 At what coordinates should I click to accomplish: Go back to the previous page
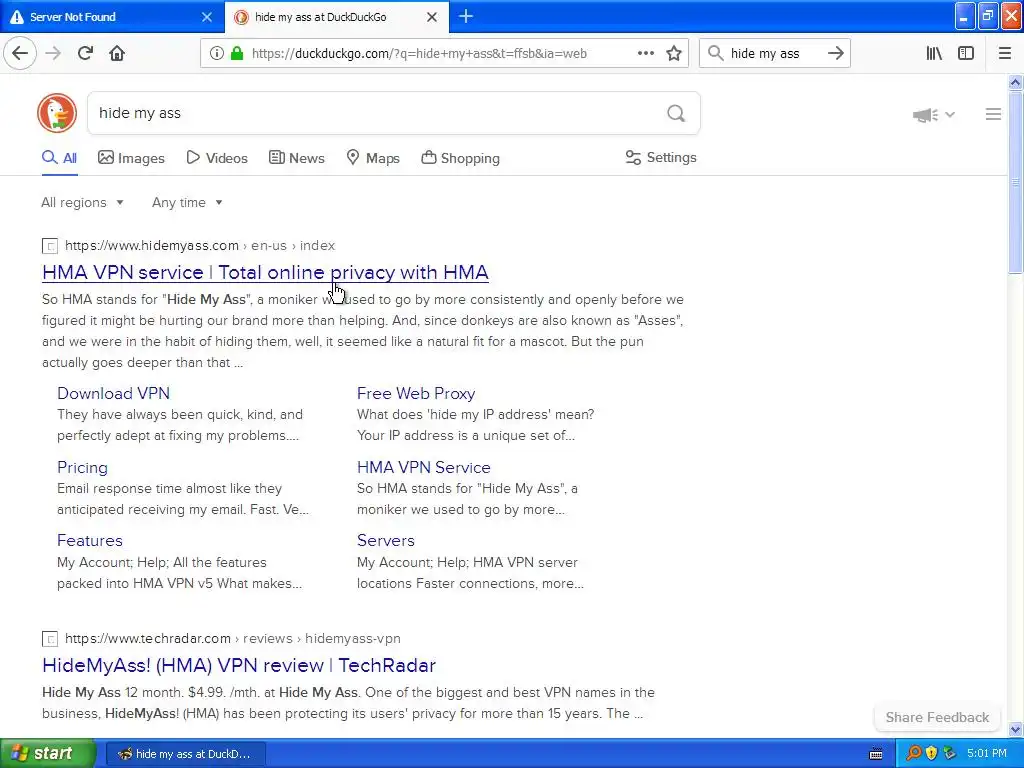20,53
